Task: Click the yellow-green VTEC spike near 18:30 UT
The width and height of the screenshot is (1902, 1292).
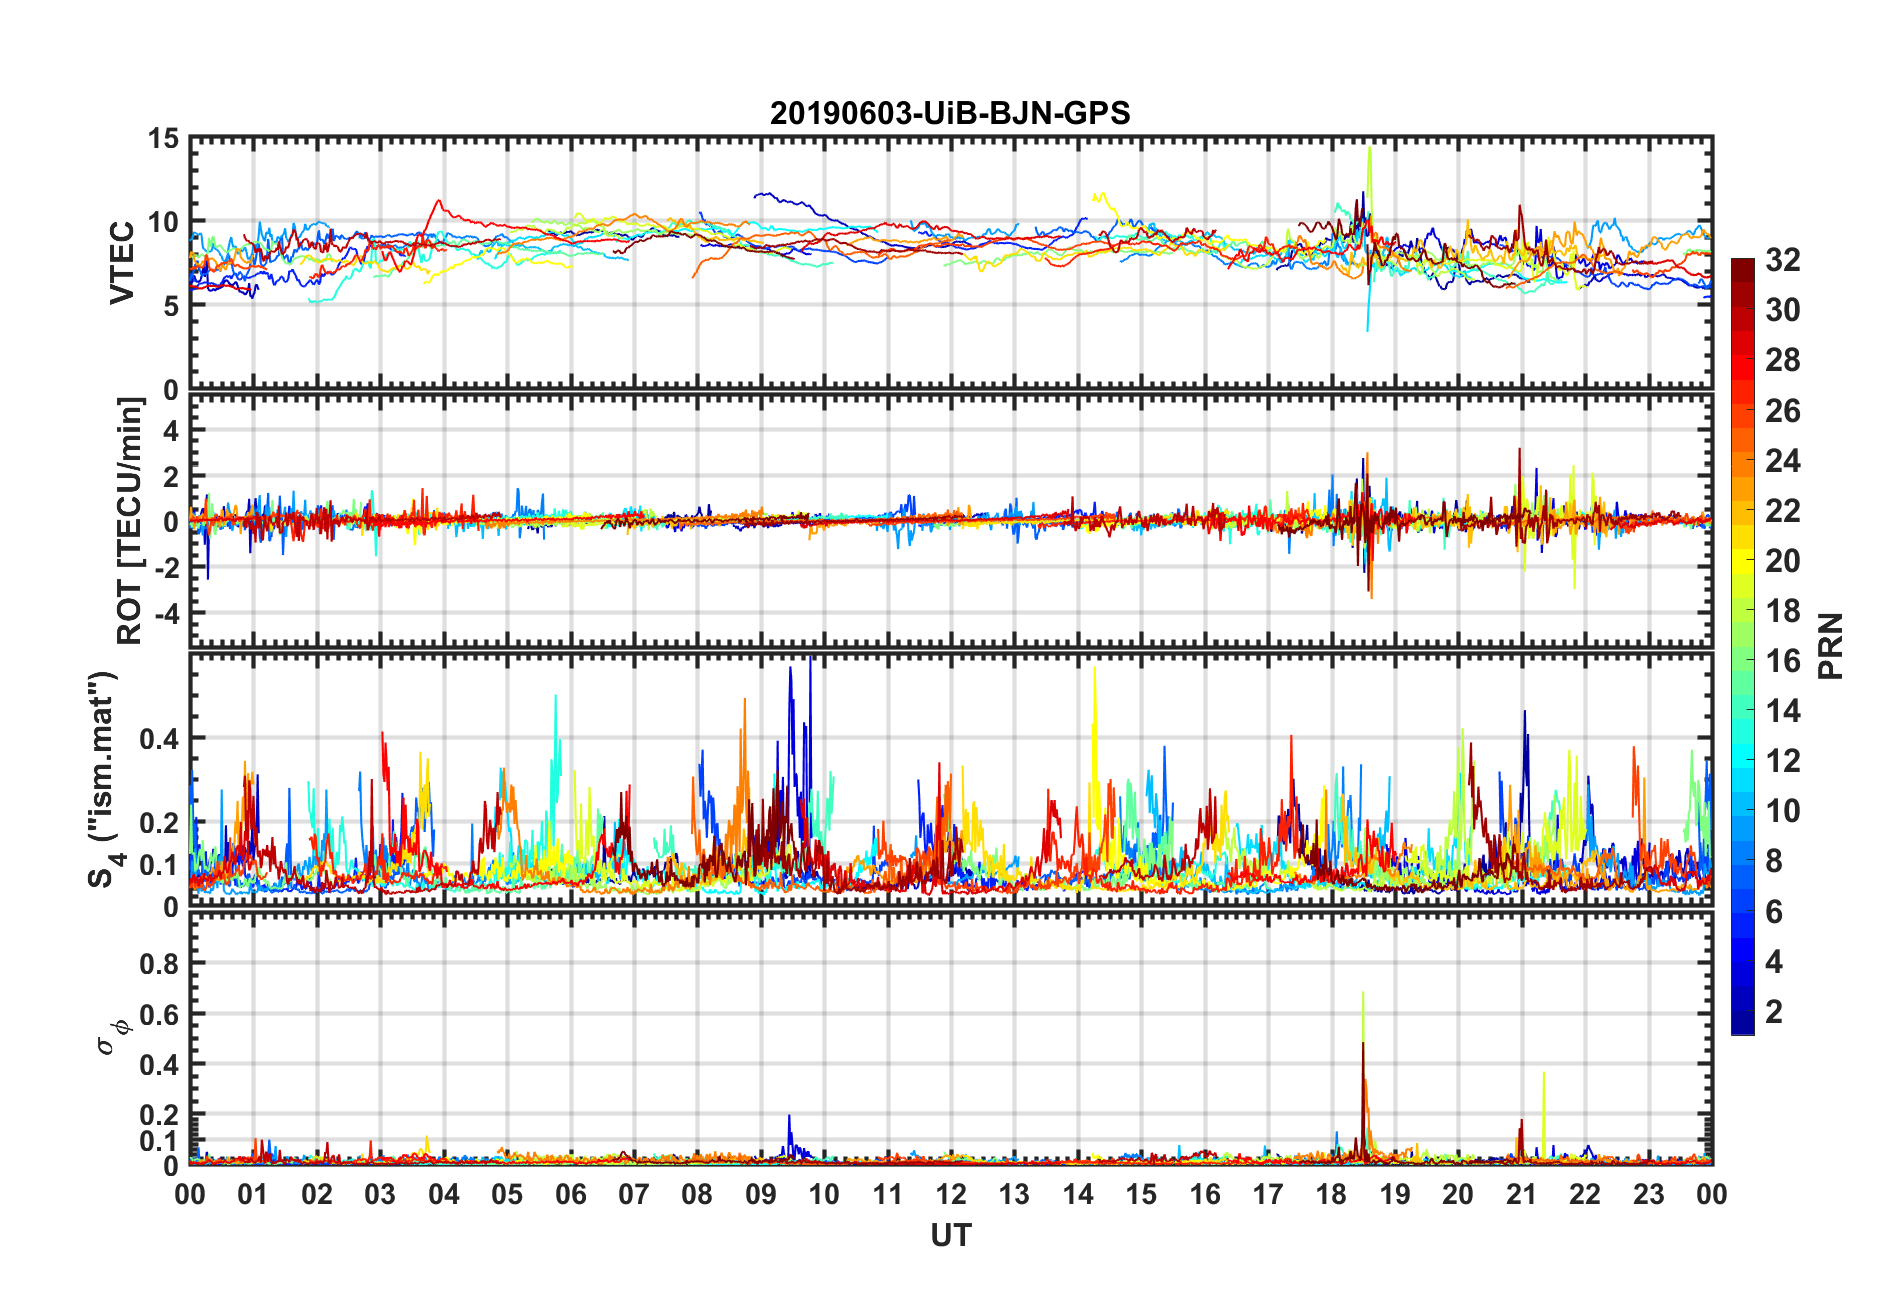Action: (x=1369, y=190)
